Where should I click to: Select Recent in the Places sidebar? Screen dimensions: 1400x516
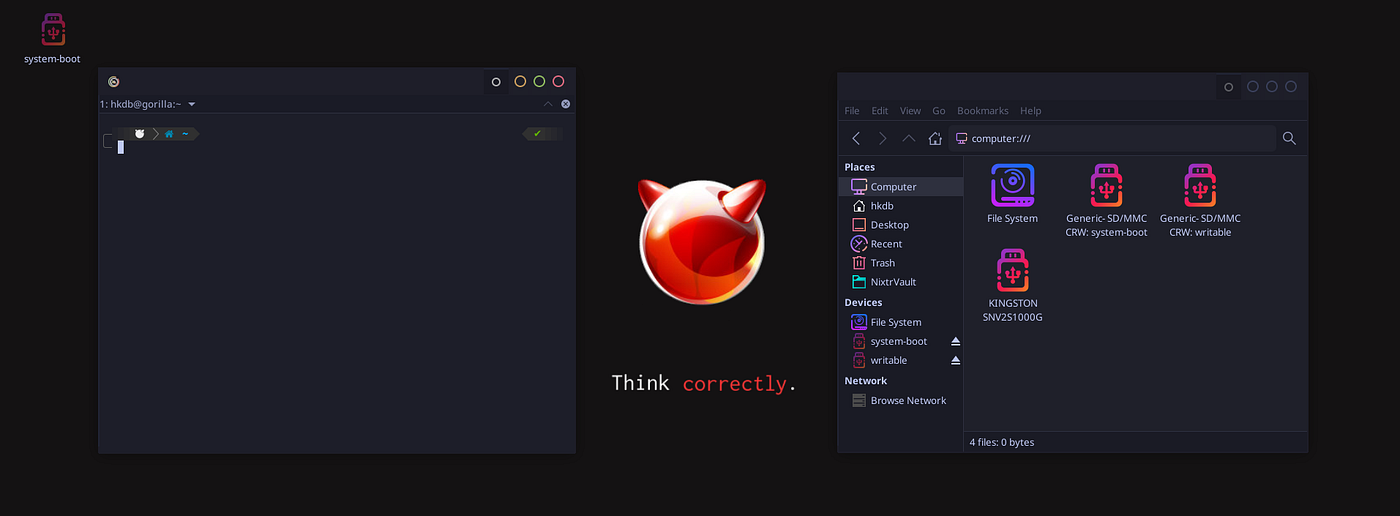tap(901, 244)
